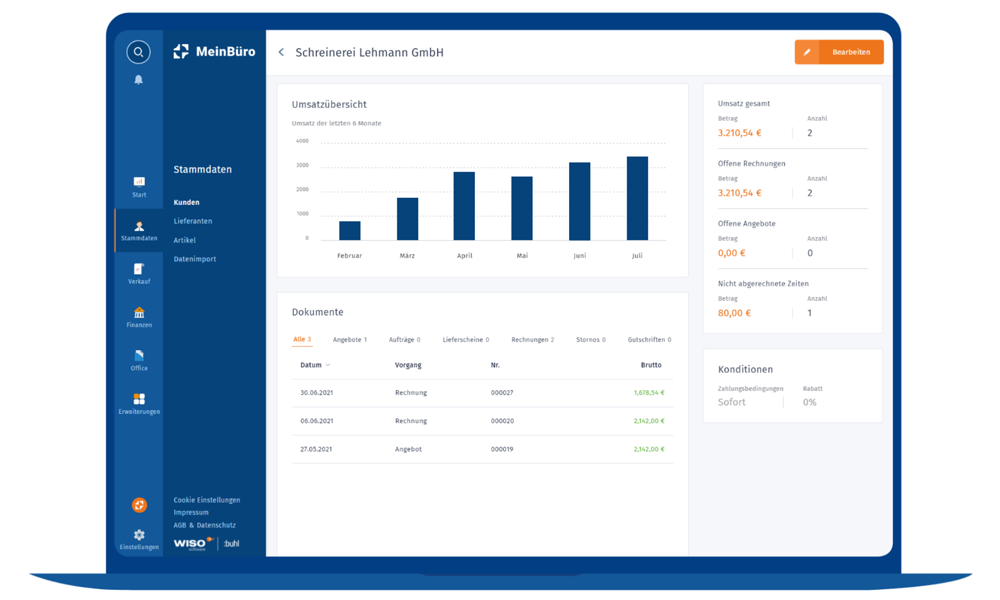Open the Rechnung 000020 row
The width and height of the screenshot is (1000, 600).
coord(482,421)
